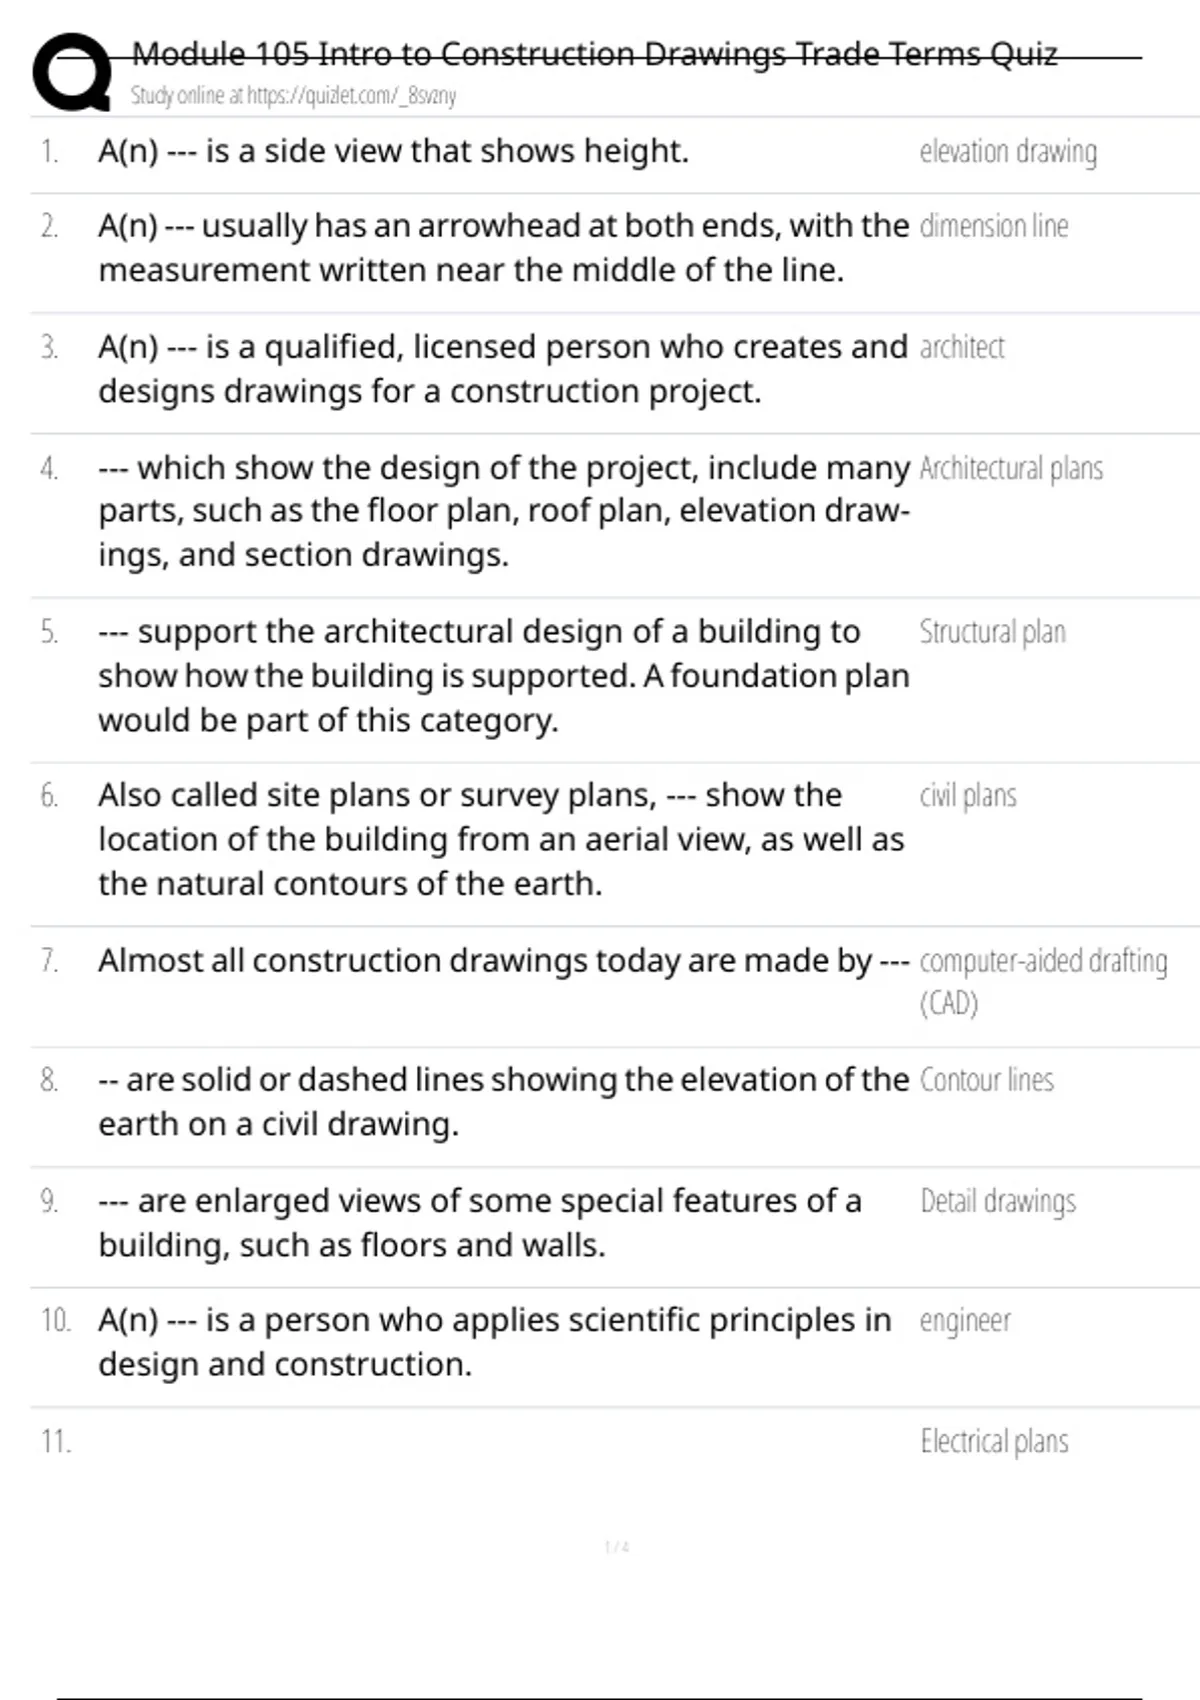Click the 'Detail drawings' answer term
Viewport: 1200px width, 1700px height.
click(x=998, y=1201)
